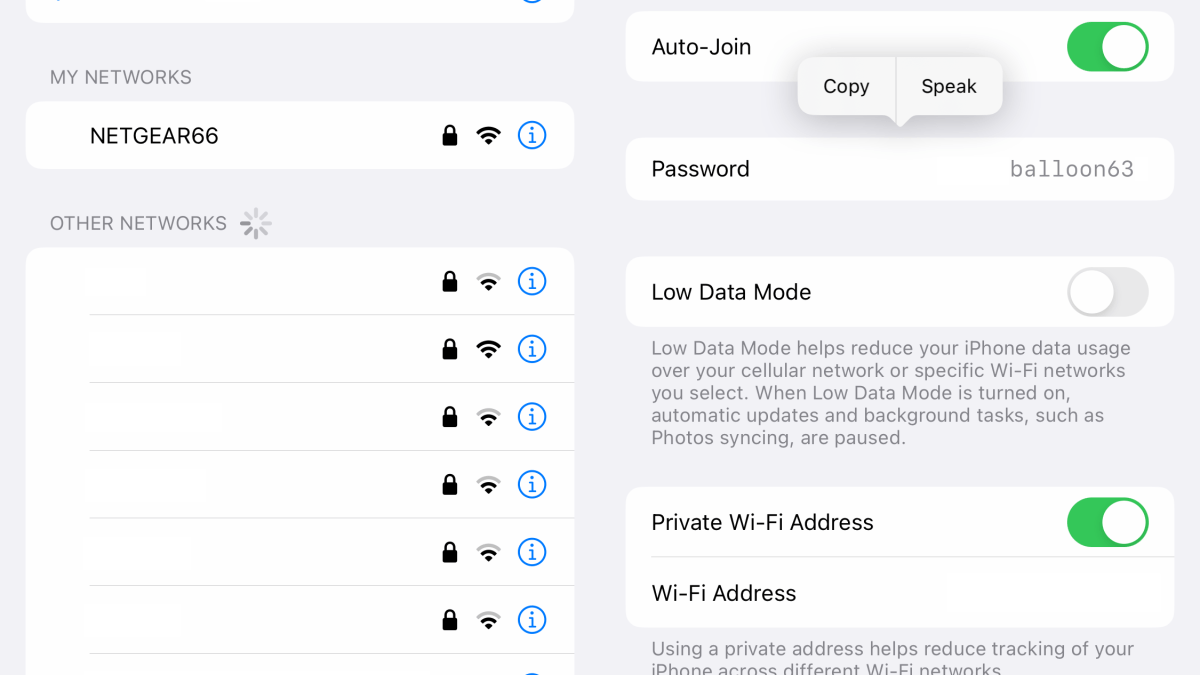The height and width of the screenshot is (675, 1200).
Task: Choose Copy in the popup menu
Action: (846, 86)
